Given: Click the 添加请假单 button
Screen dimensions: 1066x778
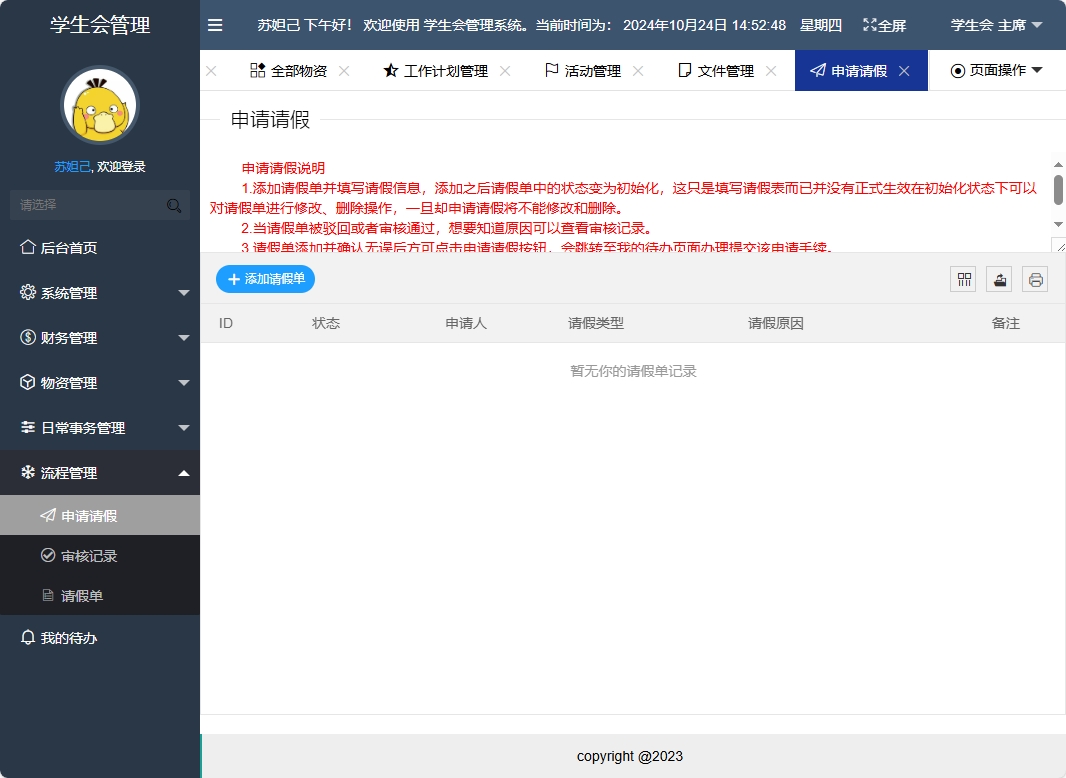Looking at the screenshot, I should pos(265,279).
